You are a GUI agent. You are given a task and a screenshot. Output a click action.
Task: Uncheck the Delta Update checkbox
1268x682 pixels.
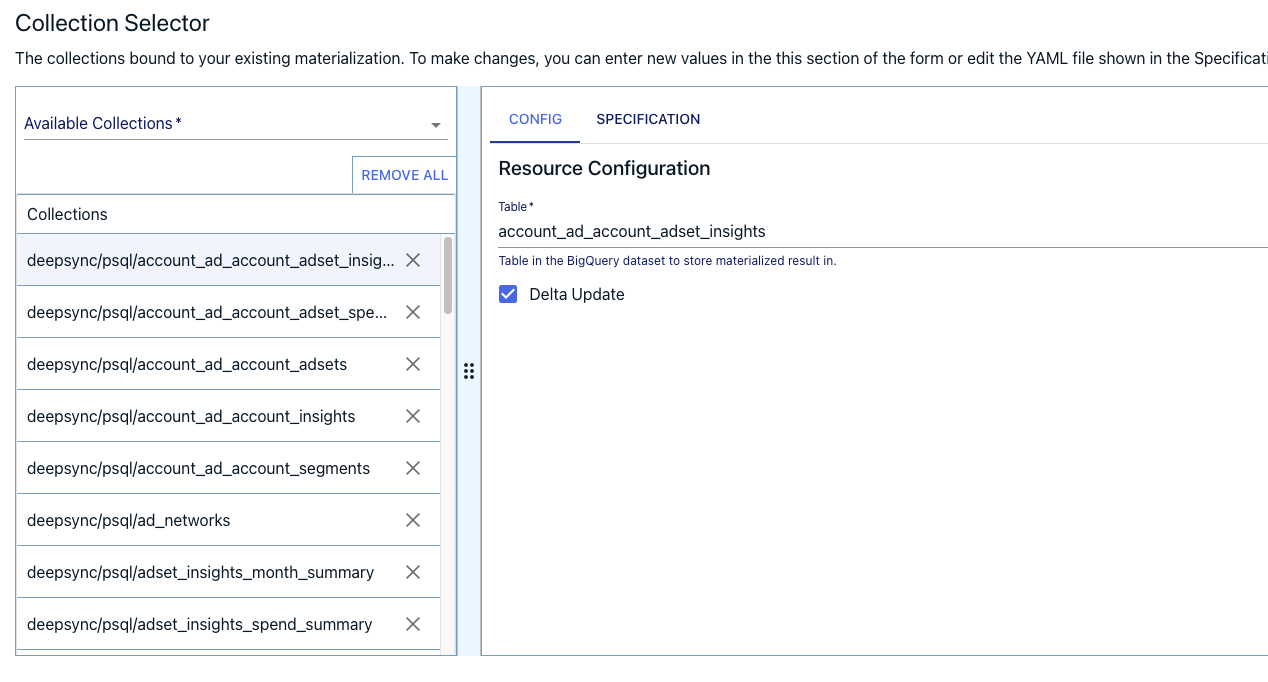coord(508,294)
